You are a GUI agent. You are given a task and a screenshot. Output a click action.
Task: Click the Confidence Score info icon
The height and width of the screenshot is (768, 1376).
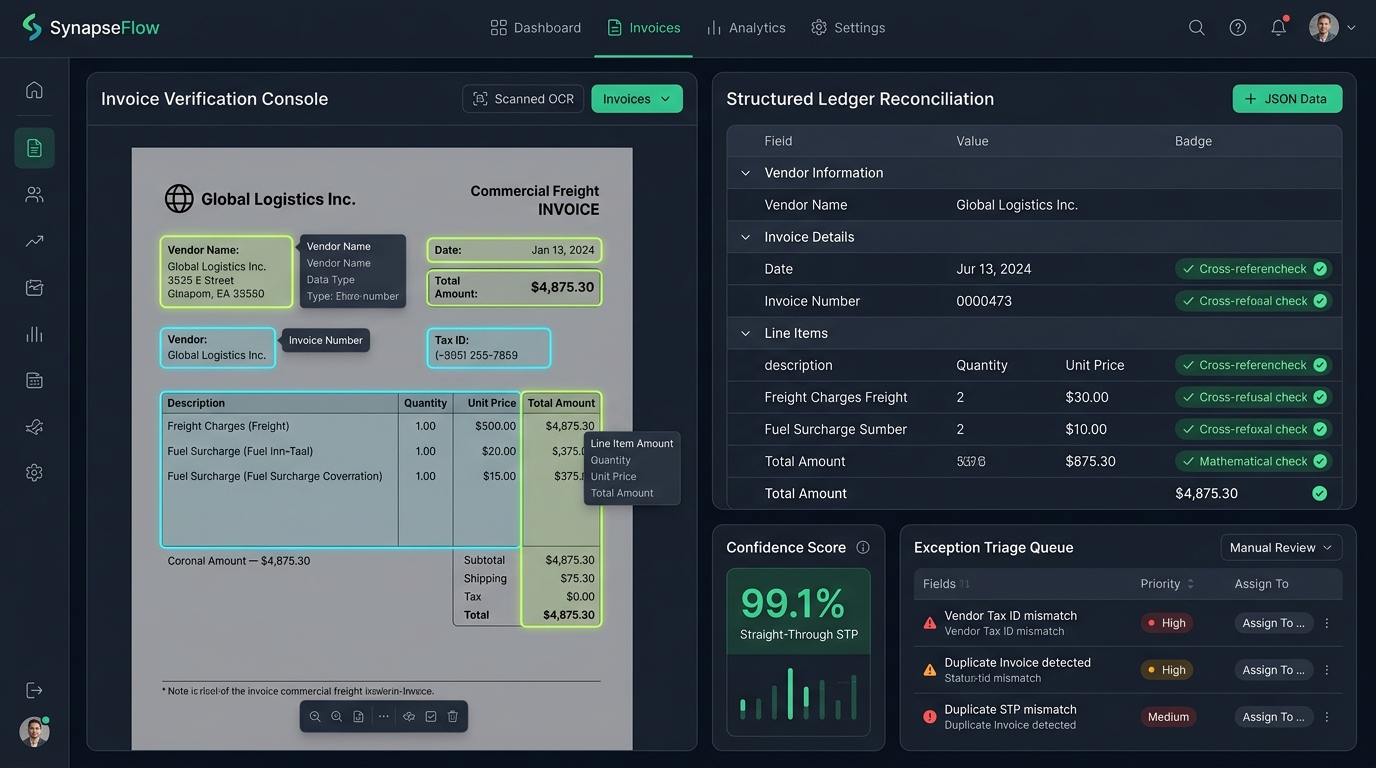(x=863, y=548)
